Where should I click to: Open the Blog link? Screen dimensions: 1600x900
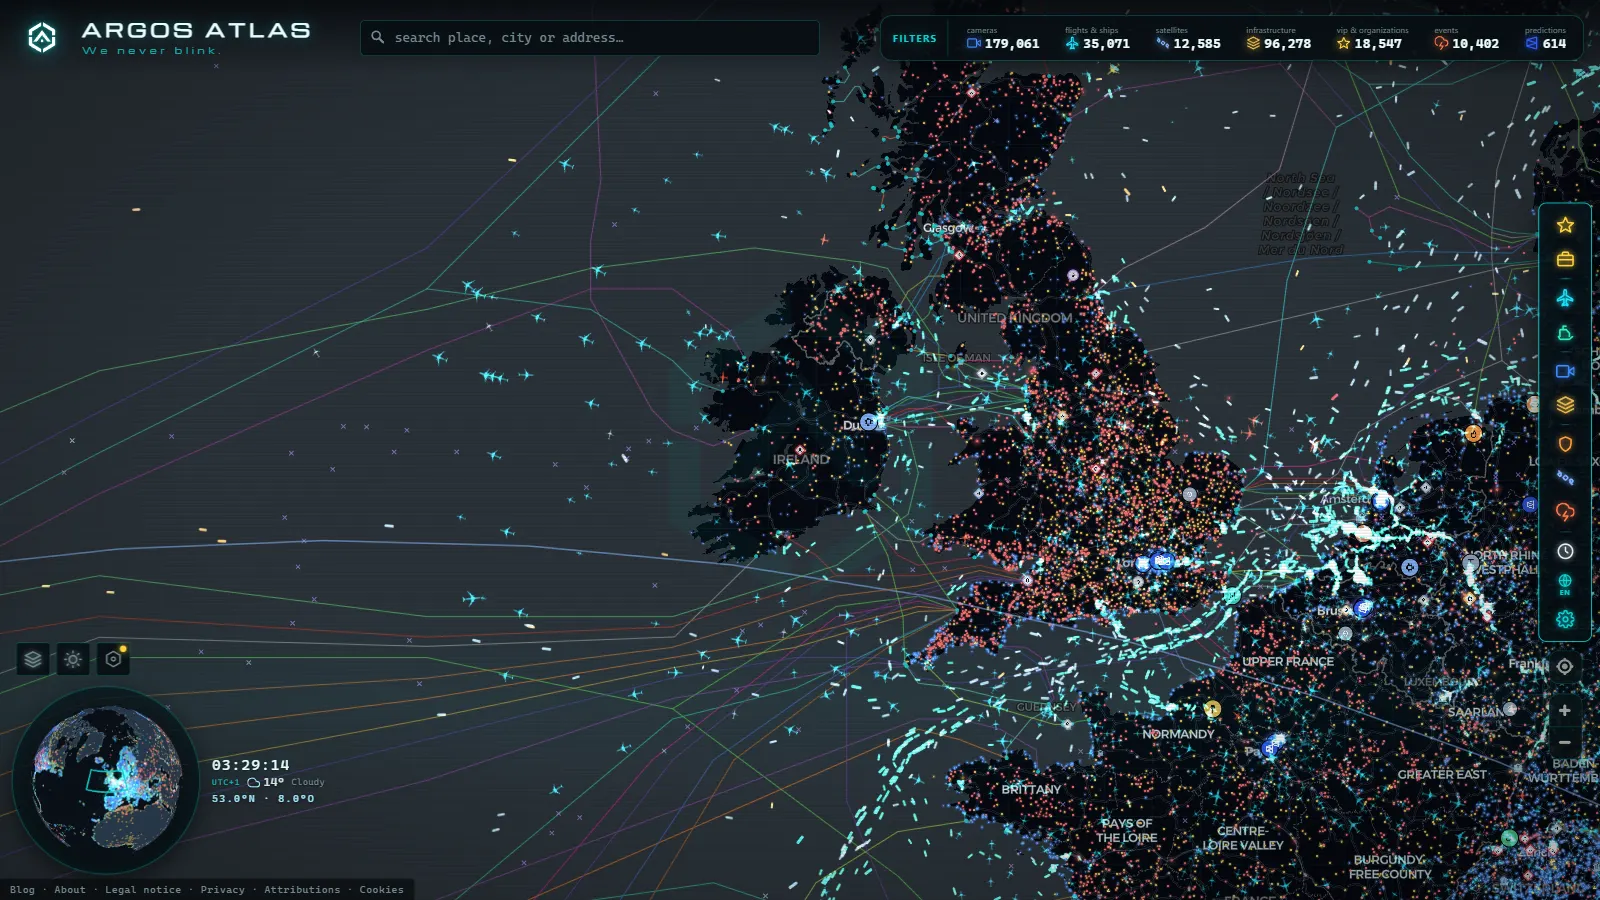(22, 890)
